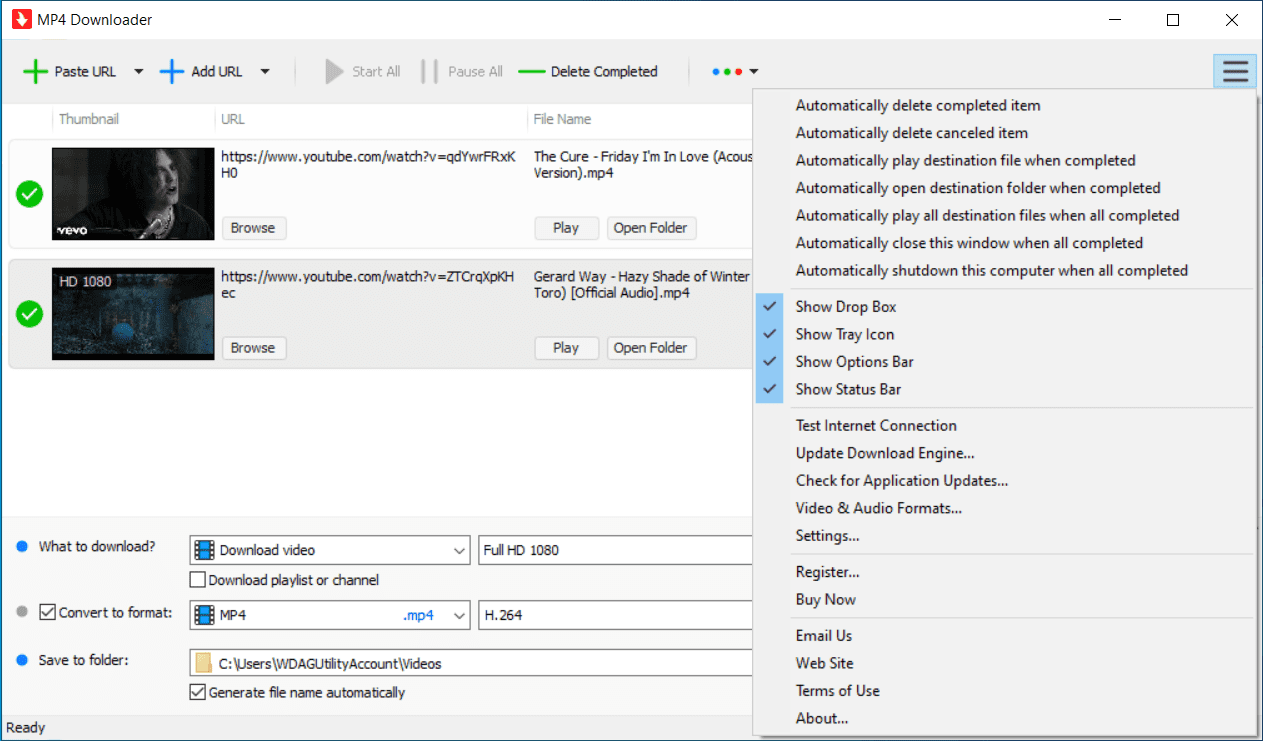The width and height of the screenshot is (1263, 741).
Task: Play the Gerard Way Hazy Shade file
Action: 566,348
